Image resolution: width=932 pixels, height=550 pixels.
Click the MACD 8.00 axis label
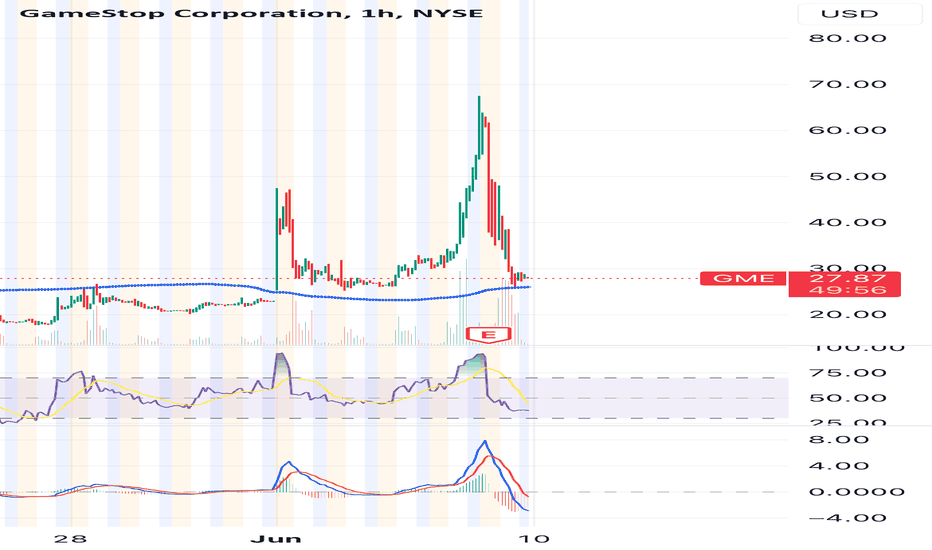coord(839,439)
